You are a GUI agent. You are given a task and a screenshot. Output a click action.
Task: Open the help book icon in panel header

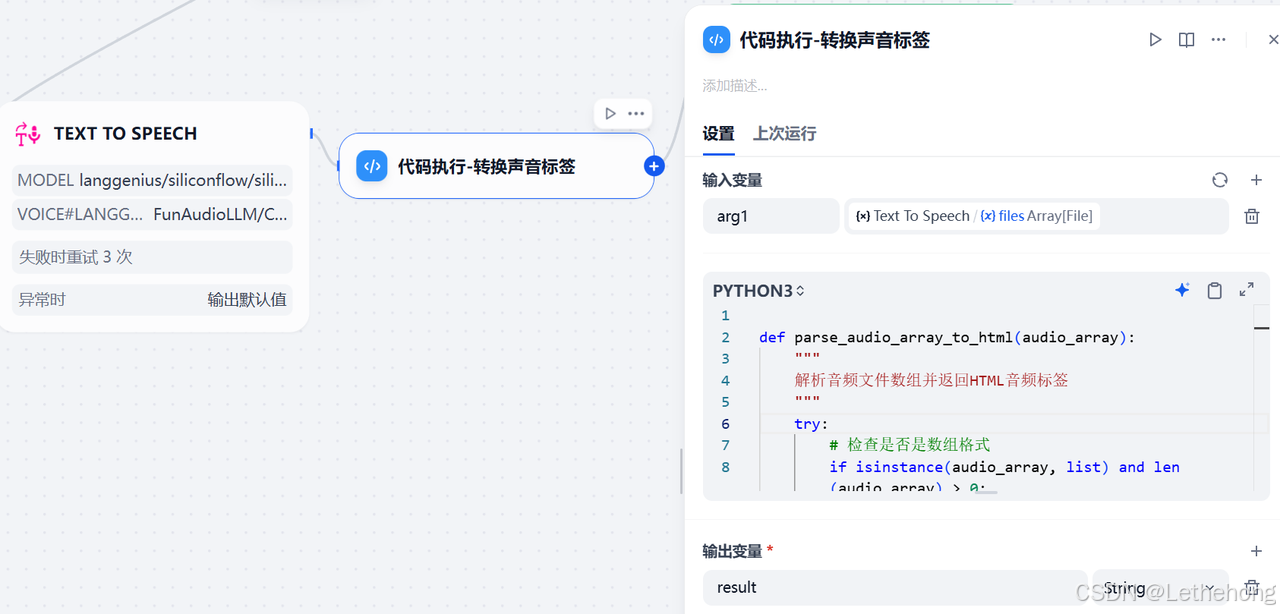[1186, 40]
